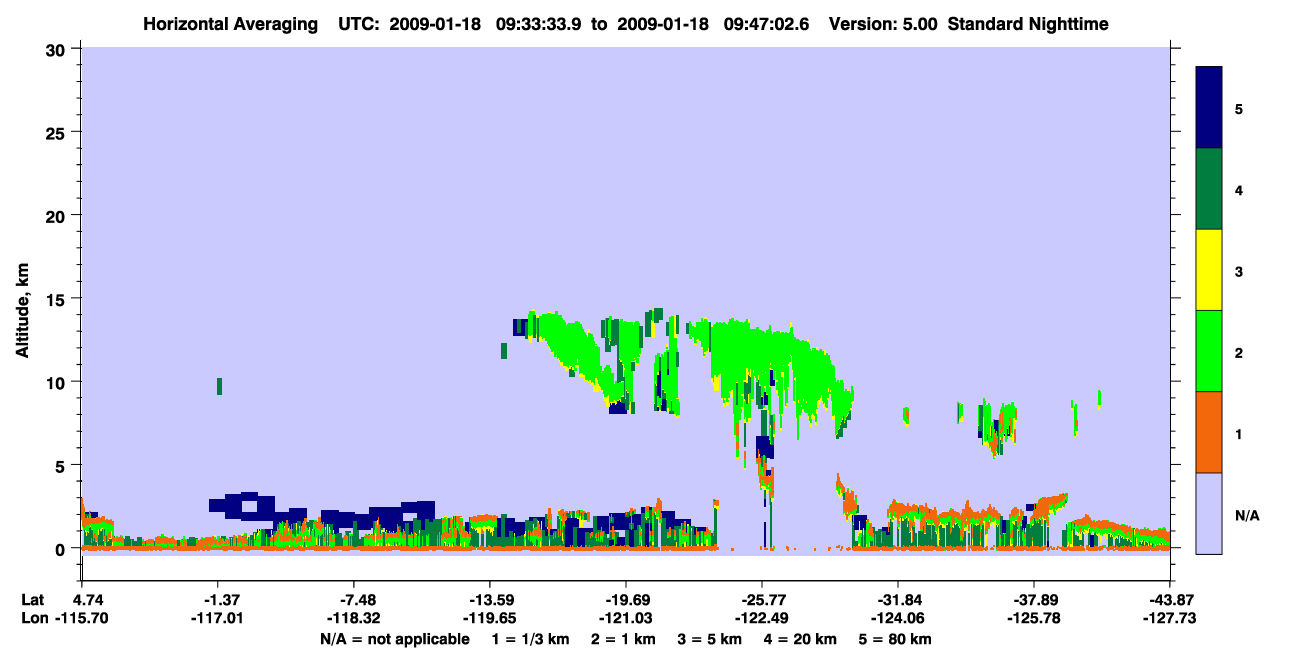
Task: Click the latitude value -25.77
Action: (761, 600)
